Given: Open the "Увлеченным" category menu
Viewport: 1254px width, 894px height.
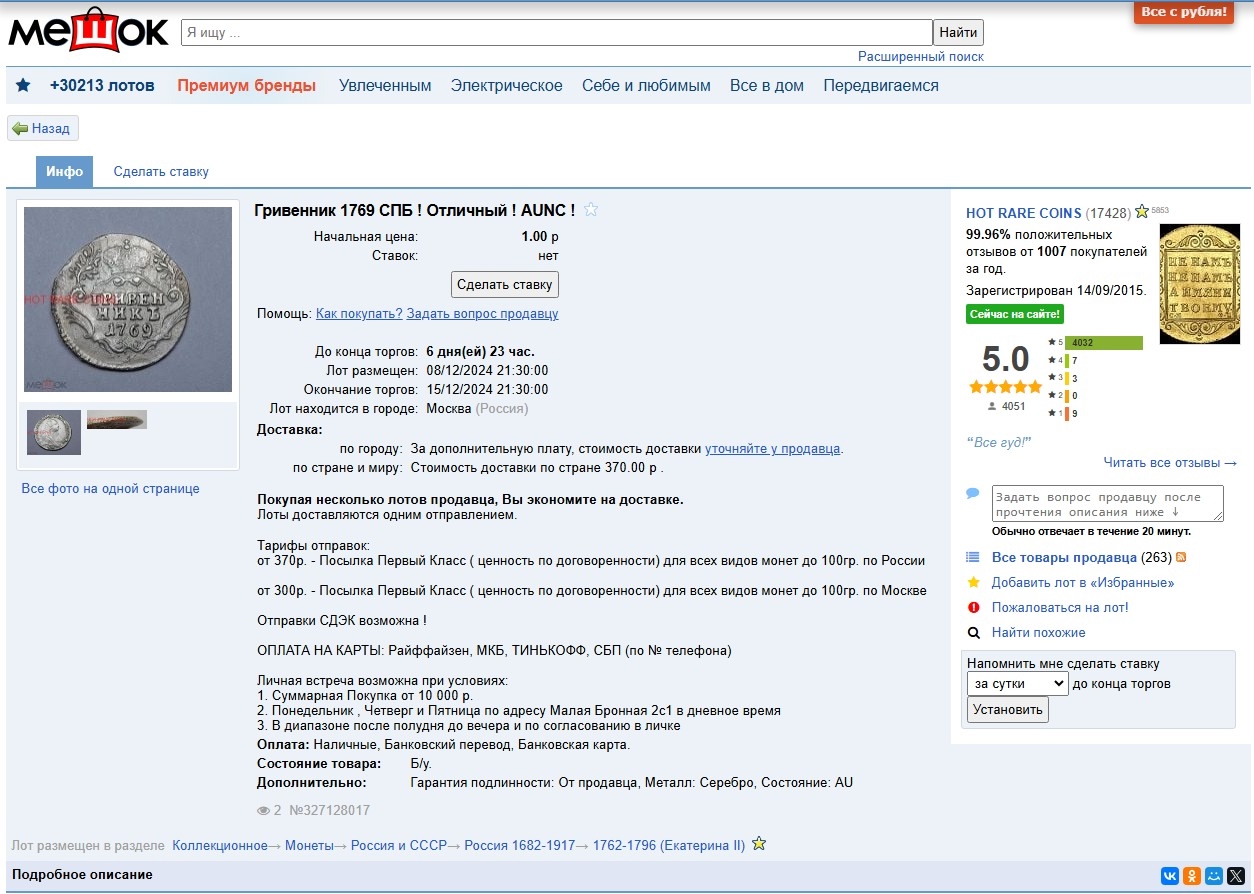Looking at the screenshot, I should coord(385,86).
